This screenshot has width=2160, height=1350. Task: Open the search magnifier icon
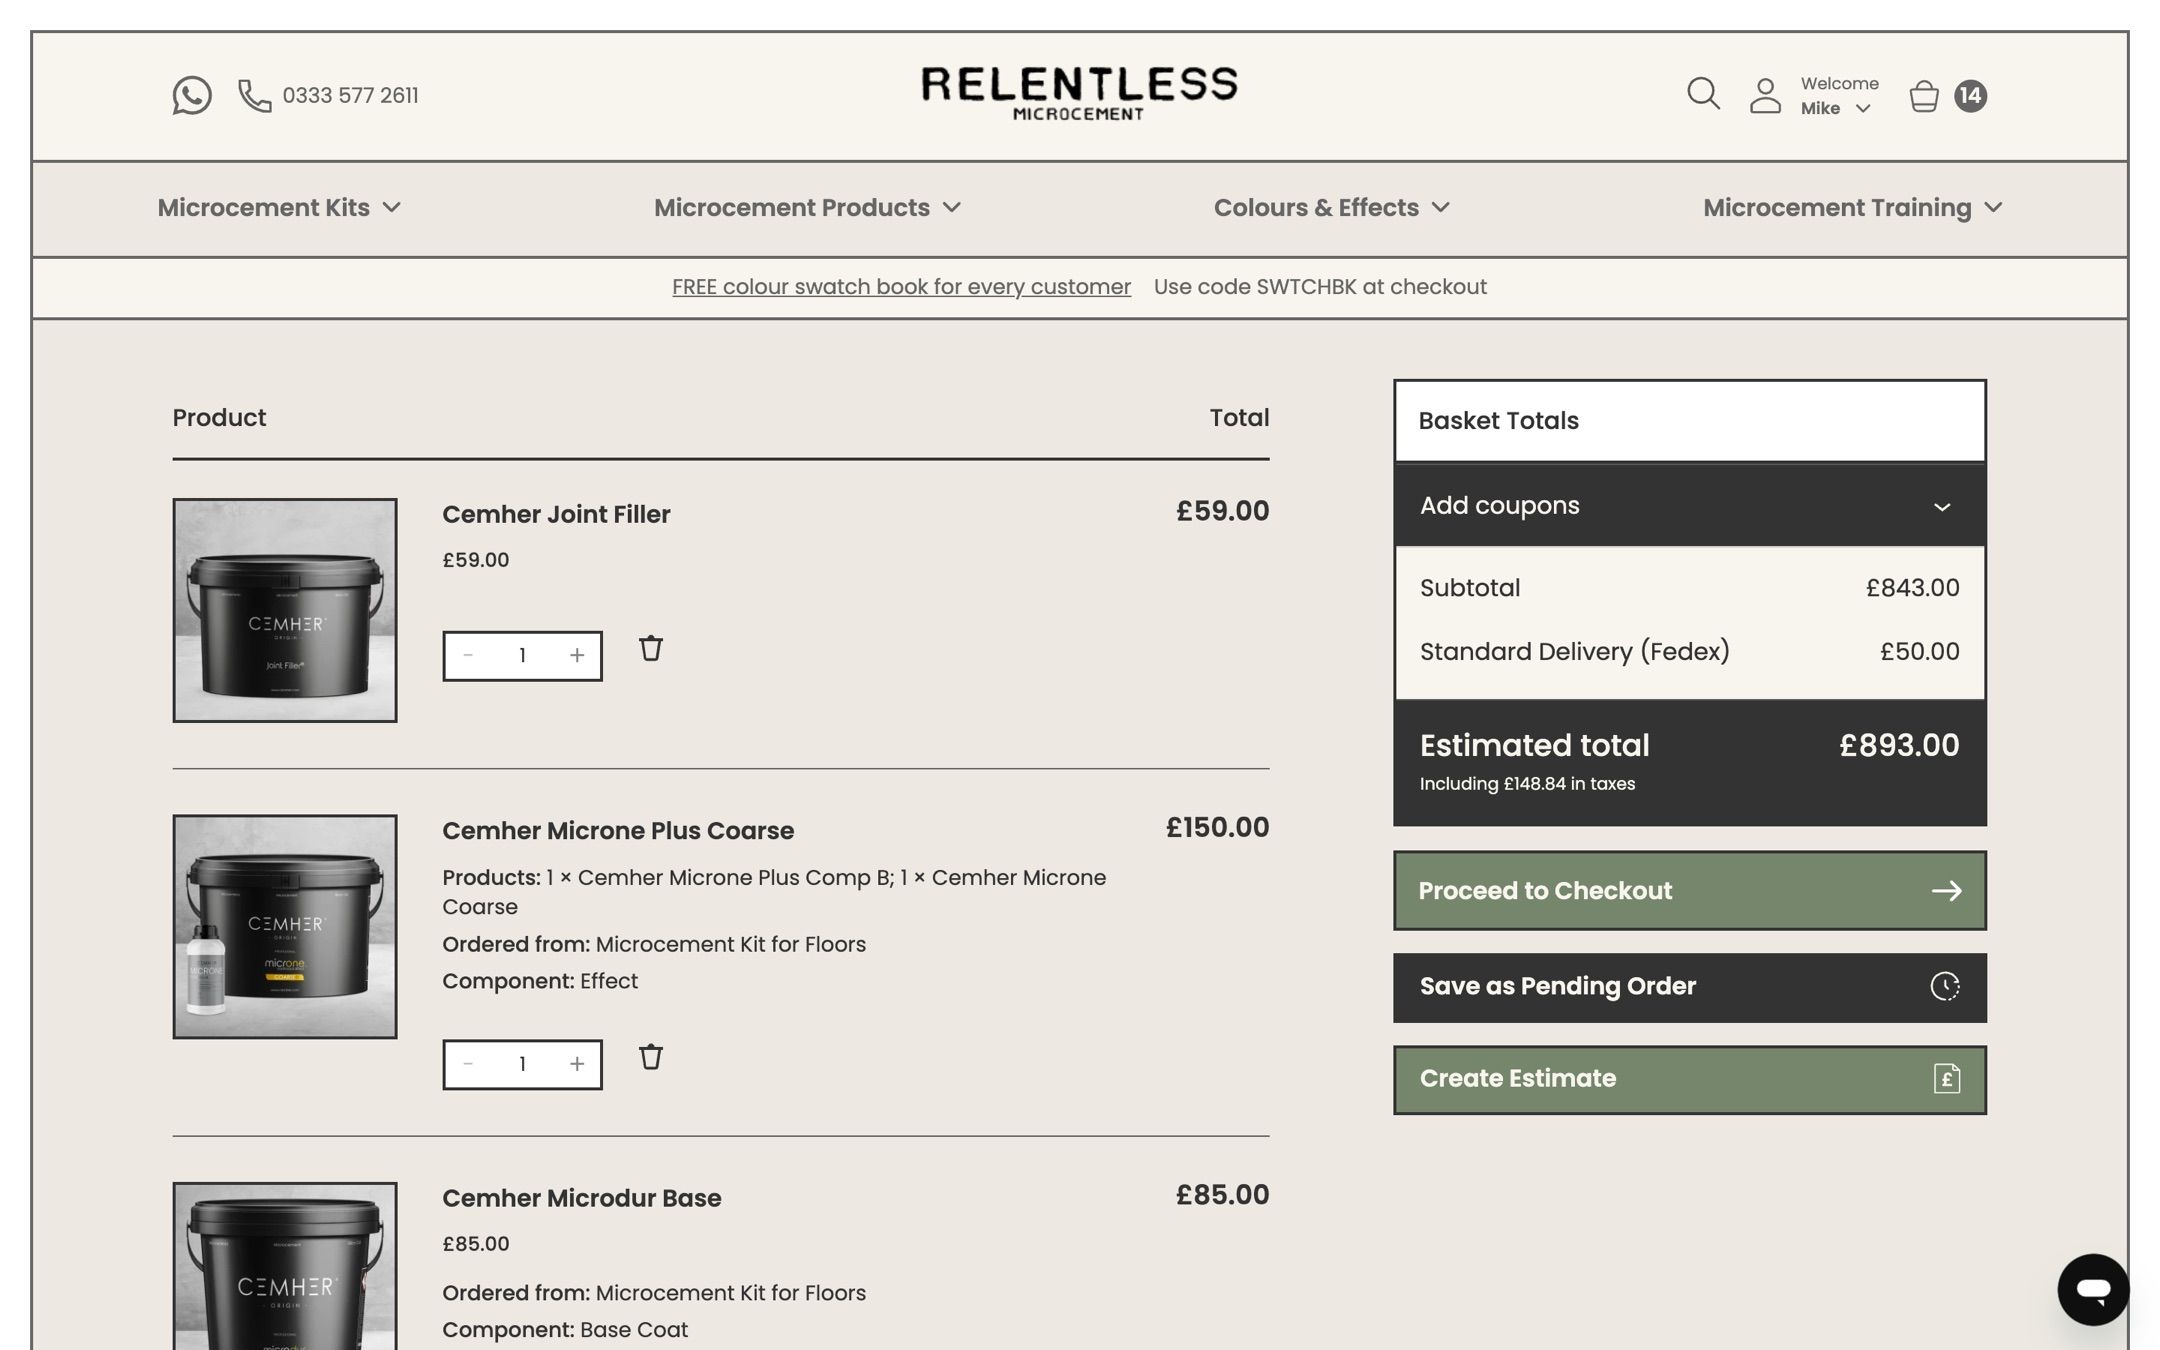[1703, 94]
